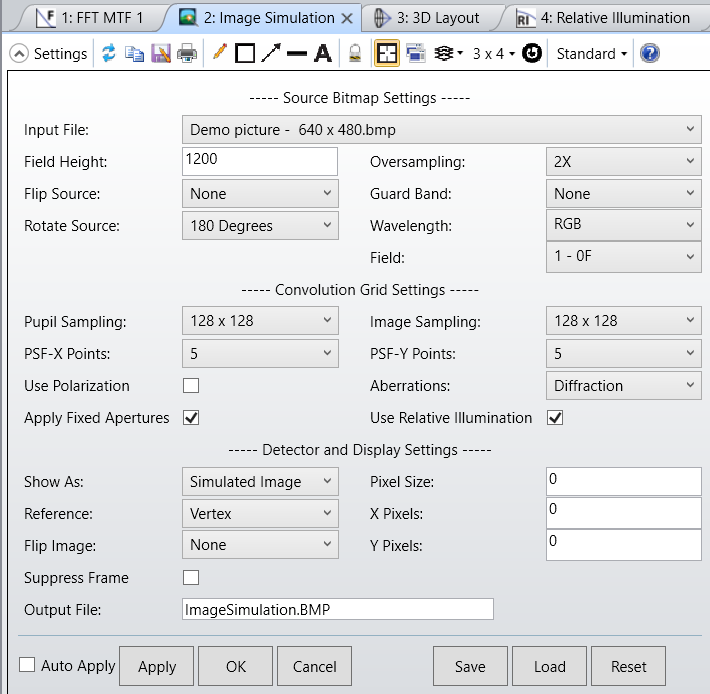Click the save-as floppy disk icon
This screenshot has height=694, width=710.
click(161, 53)
